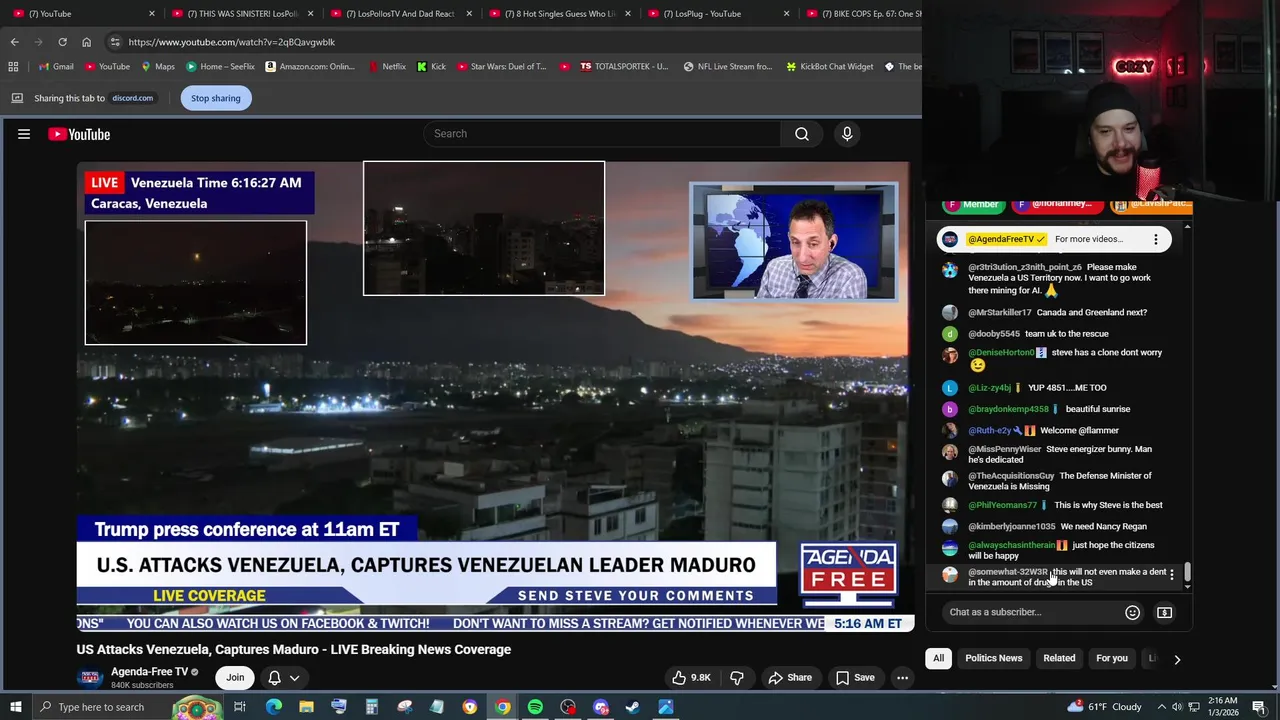Open the notification bell for Agenda-Free TV
The image size is (1280, 720).
point(274,677)
